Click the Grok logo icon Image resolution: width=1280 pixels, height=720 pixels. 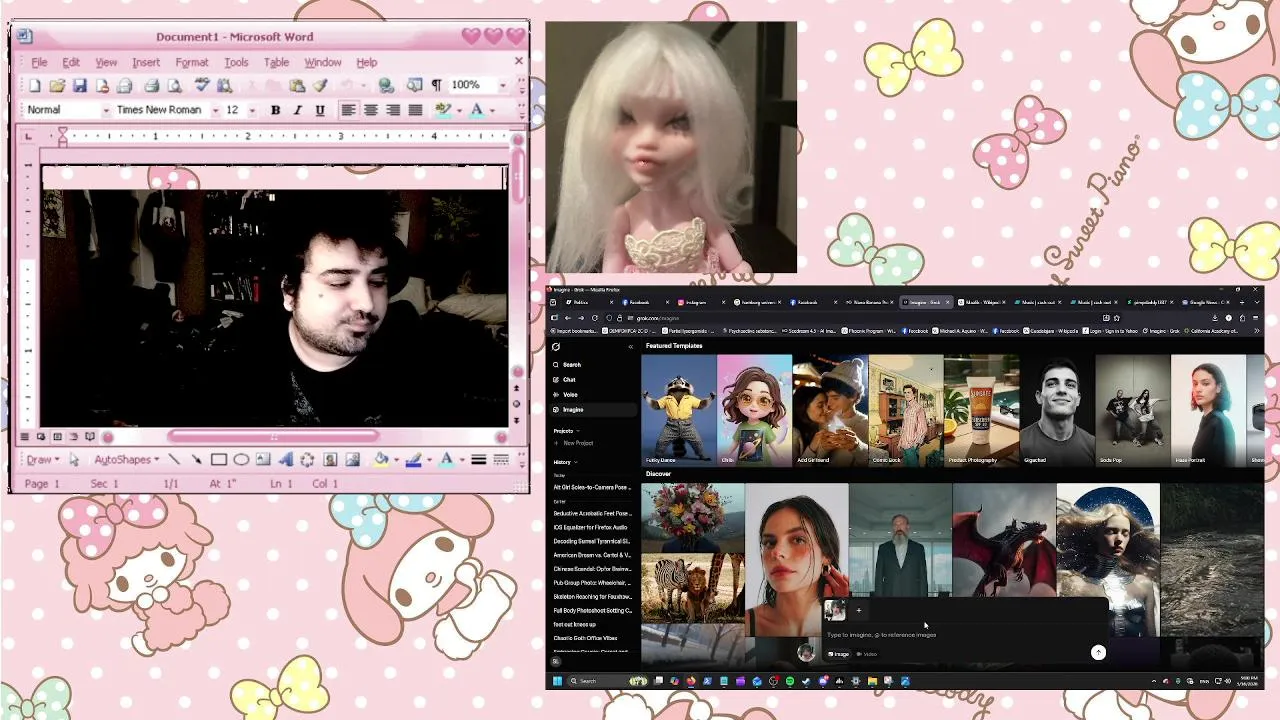556,347
